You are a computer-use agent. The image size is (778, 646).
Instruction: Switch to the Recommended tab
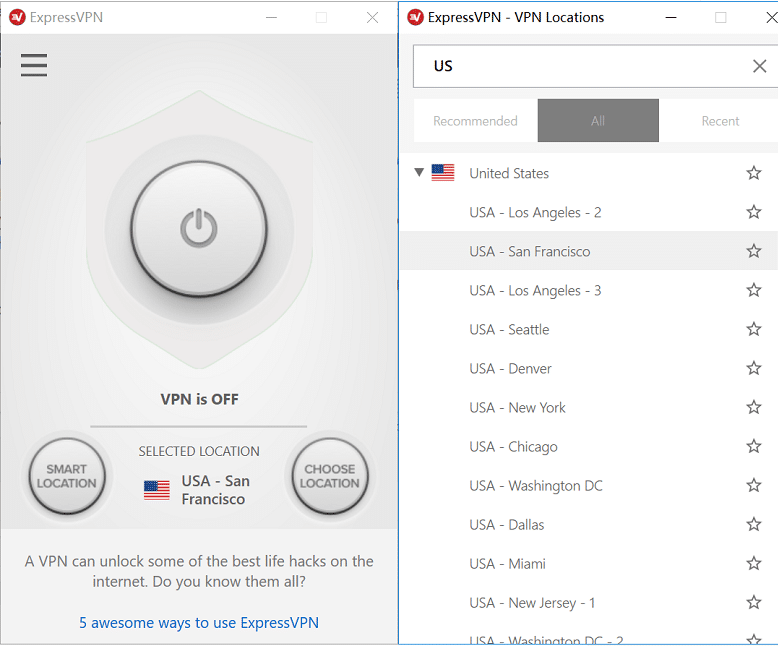tap(475, 121)
